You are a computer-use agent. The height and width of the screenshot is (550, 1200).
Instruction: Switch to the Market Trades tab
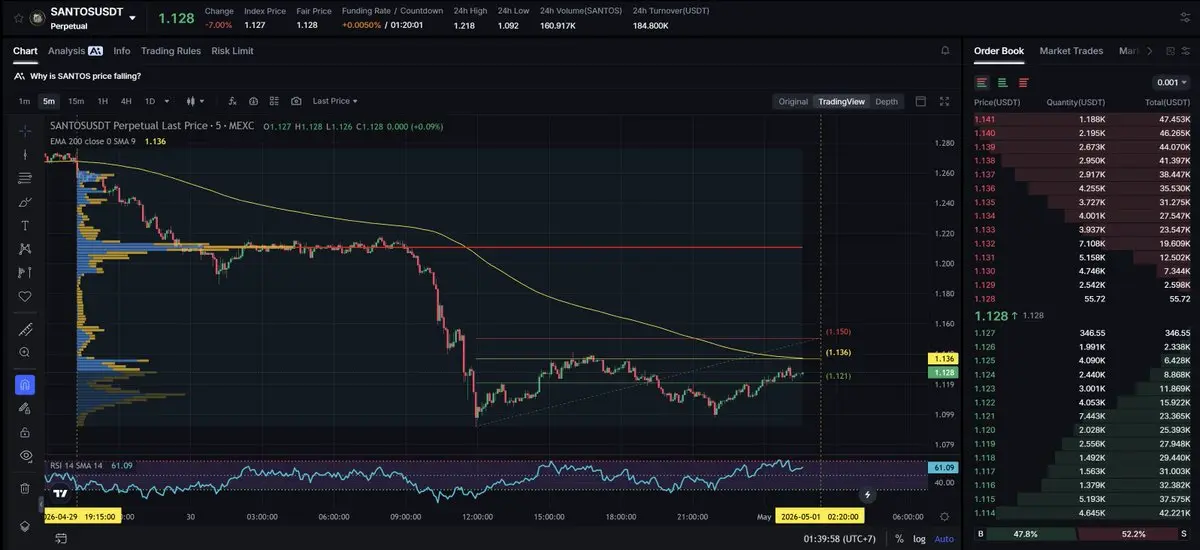point(1071,50)
